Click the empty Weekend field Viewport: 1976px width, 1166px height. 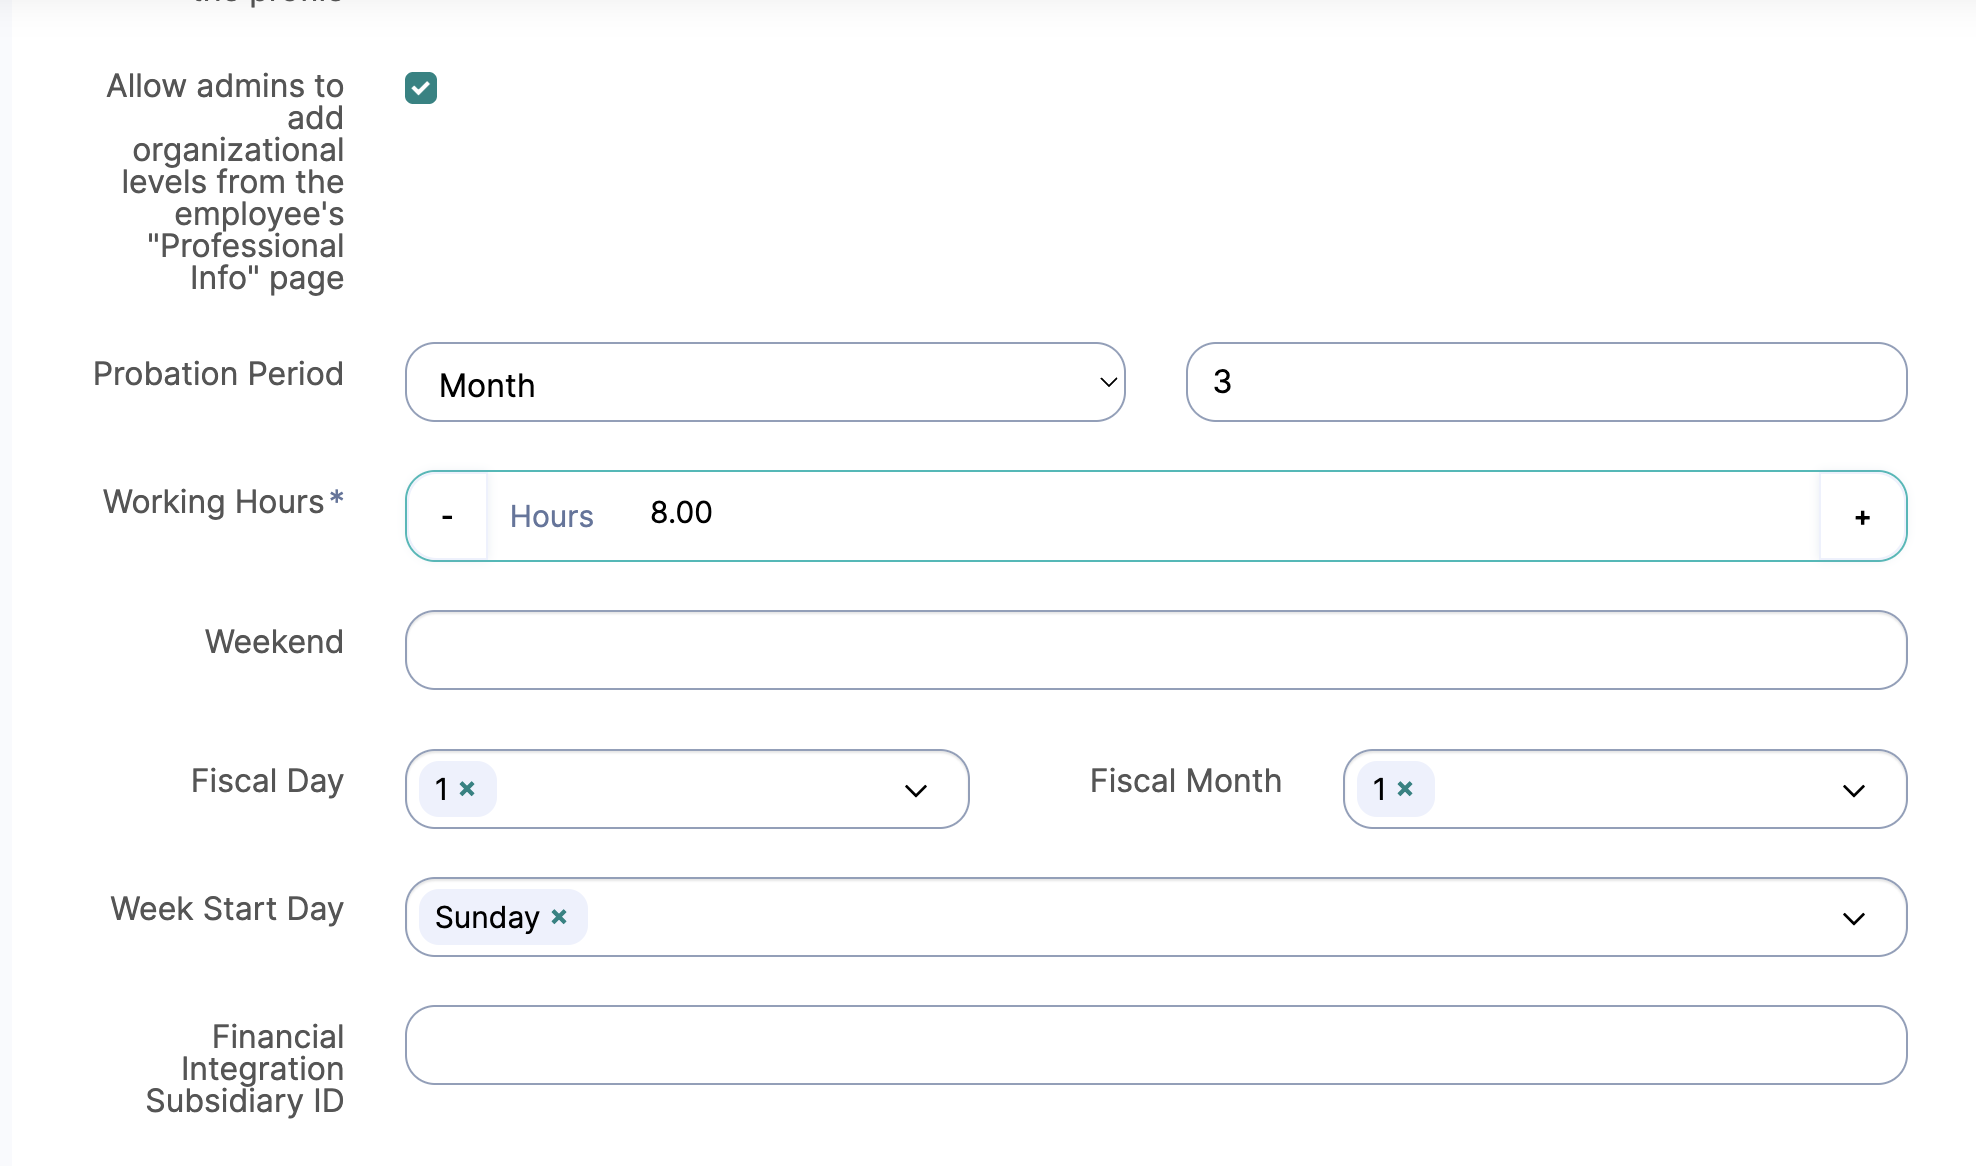click(1155, 650)
